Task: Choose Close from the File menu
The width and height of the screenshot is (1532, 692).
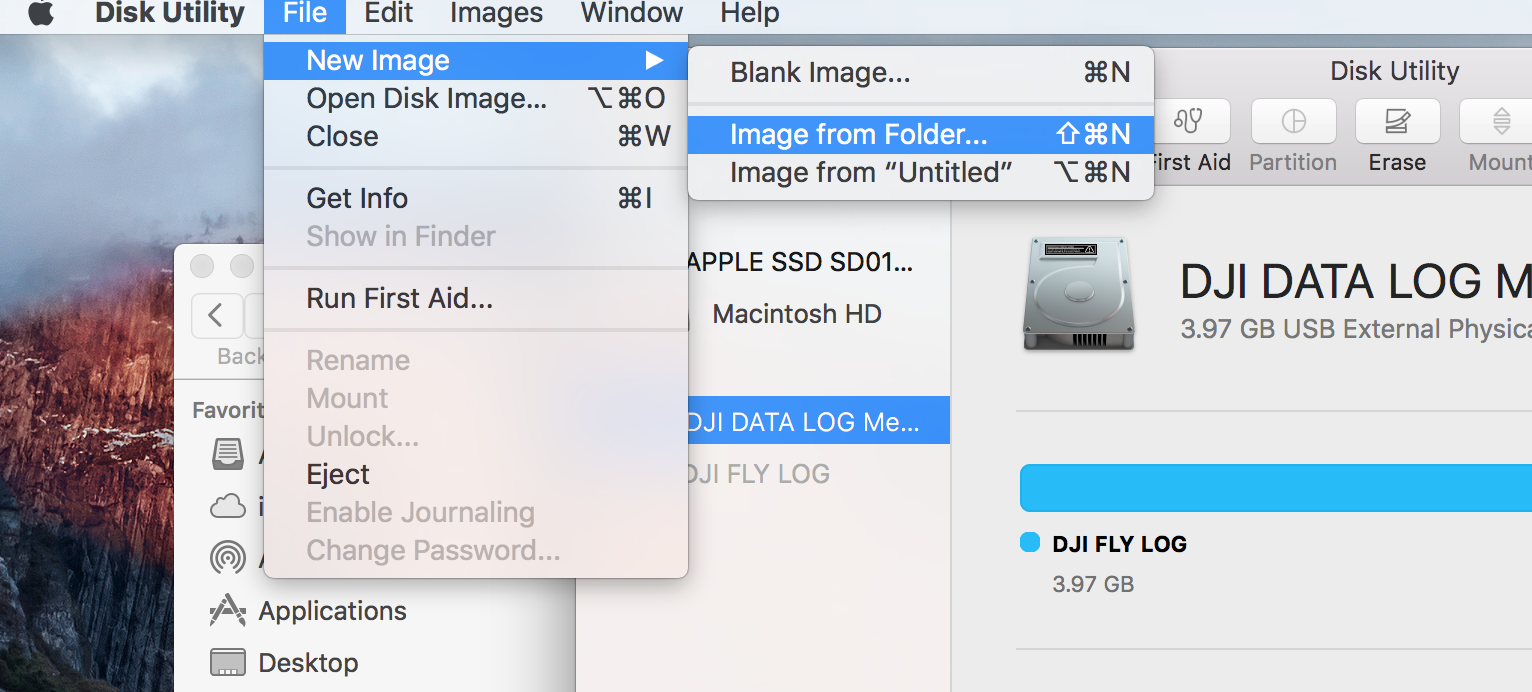Action: pos(476,137)
